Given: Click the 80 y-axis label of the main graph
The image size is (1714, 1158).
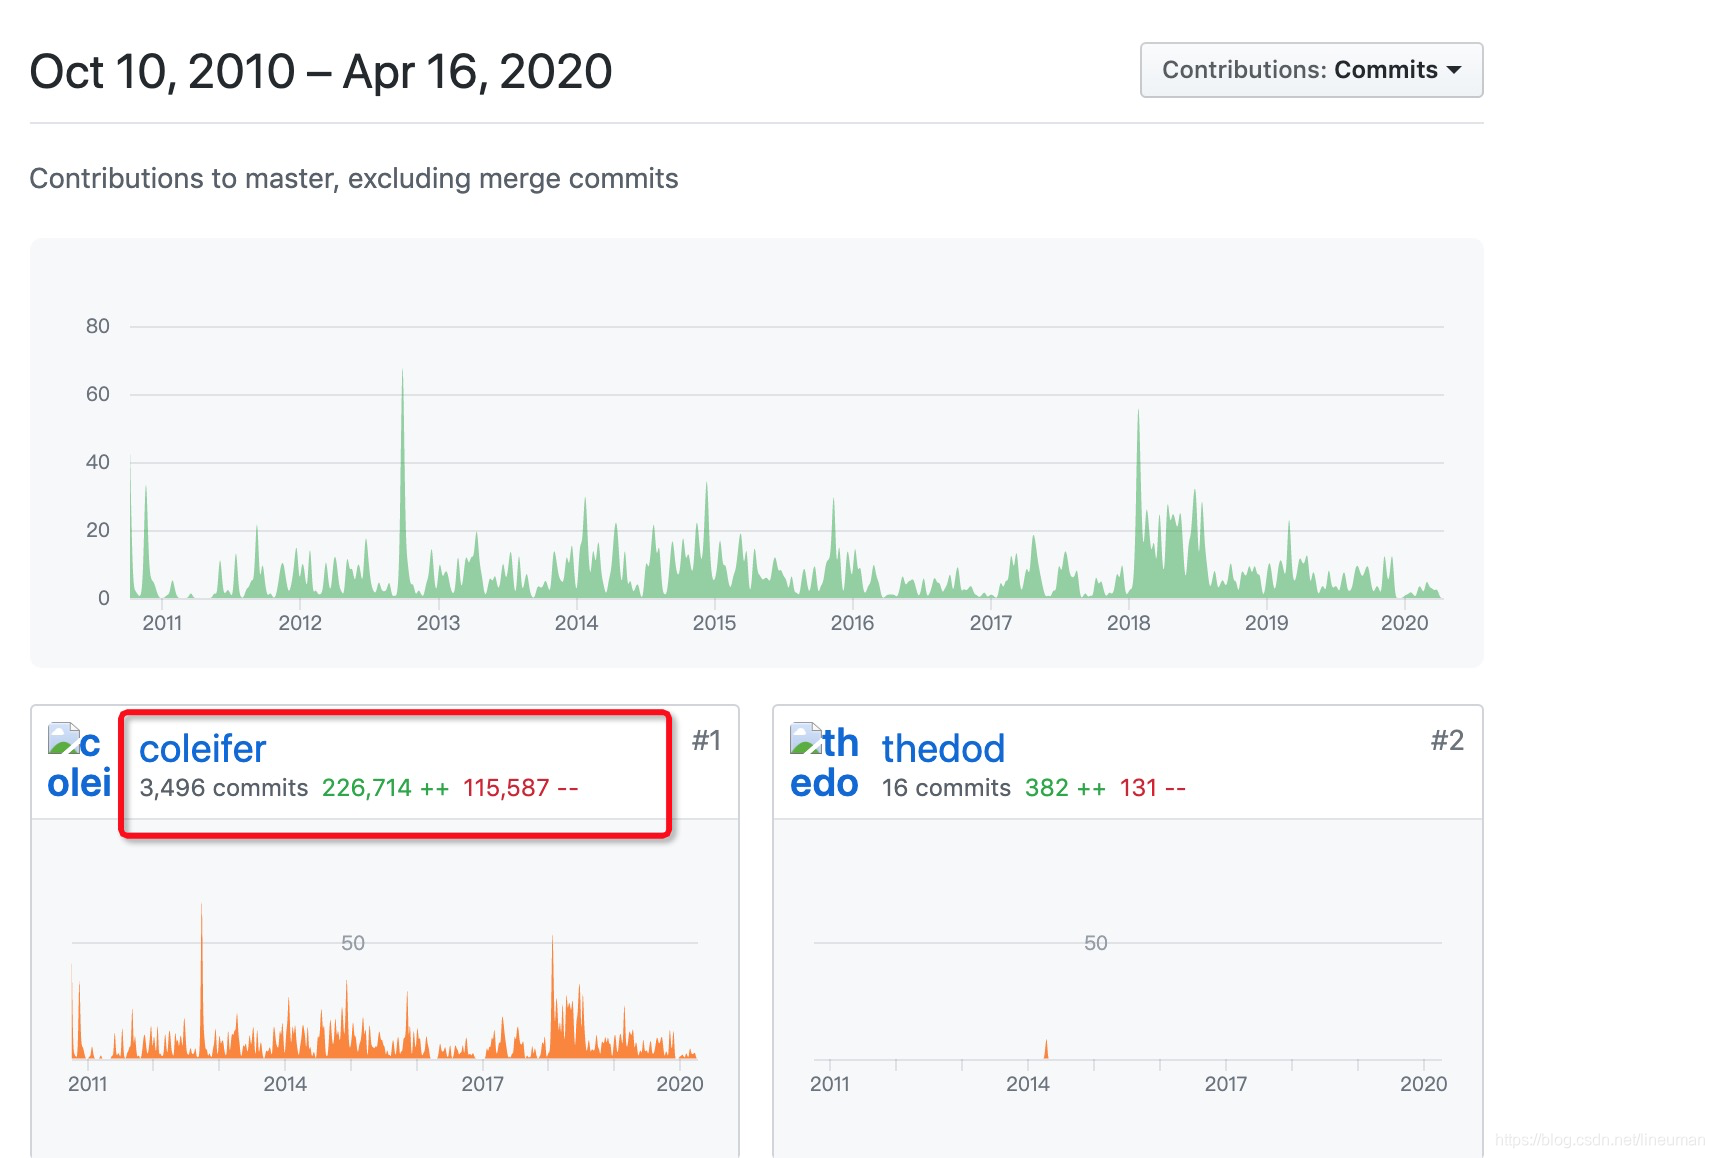Looking at the screenshot, I should 98,326.
